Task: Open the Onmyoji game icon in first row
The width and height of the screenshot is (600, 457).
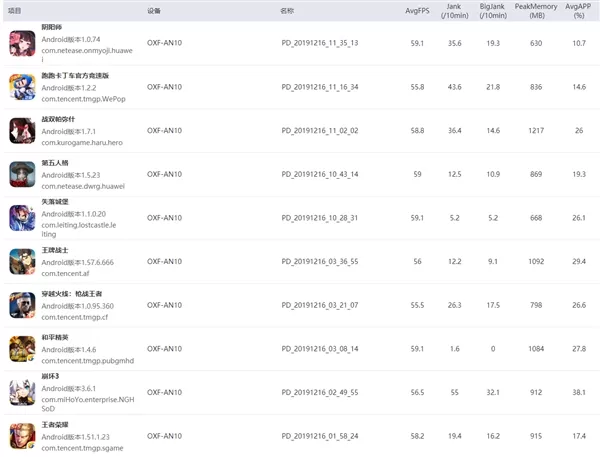Action: (22, 43)
